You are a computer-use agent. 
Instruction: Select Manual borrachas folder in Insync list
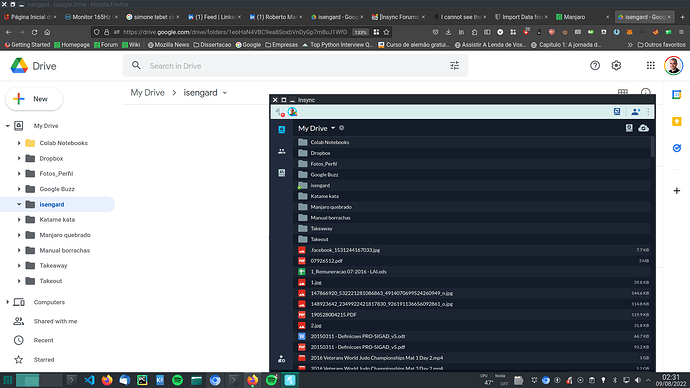[472, 218]
